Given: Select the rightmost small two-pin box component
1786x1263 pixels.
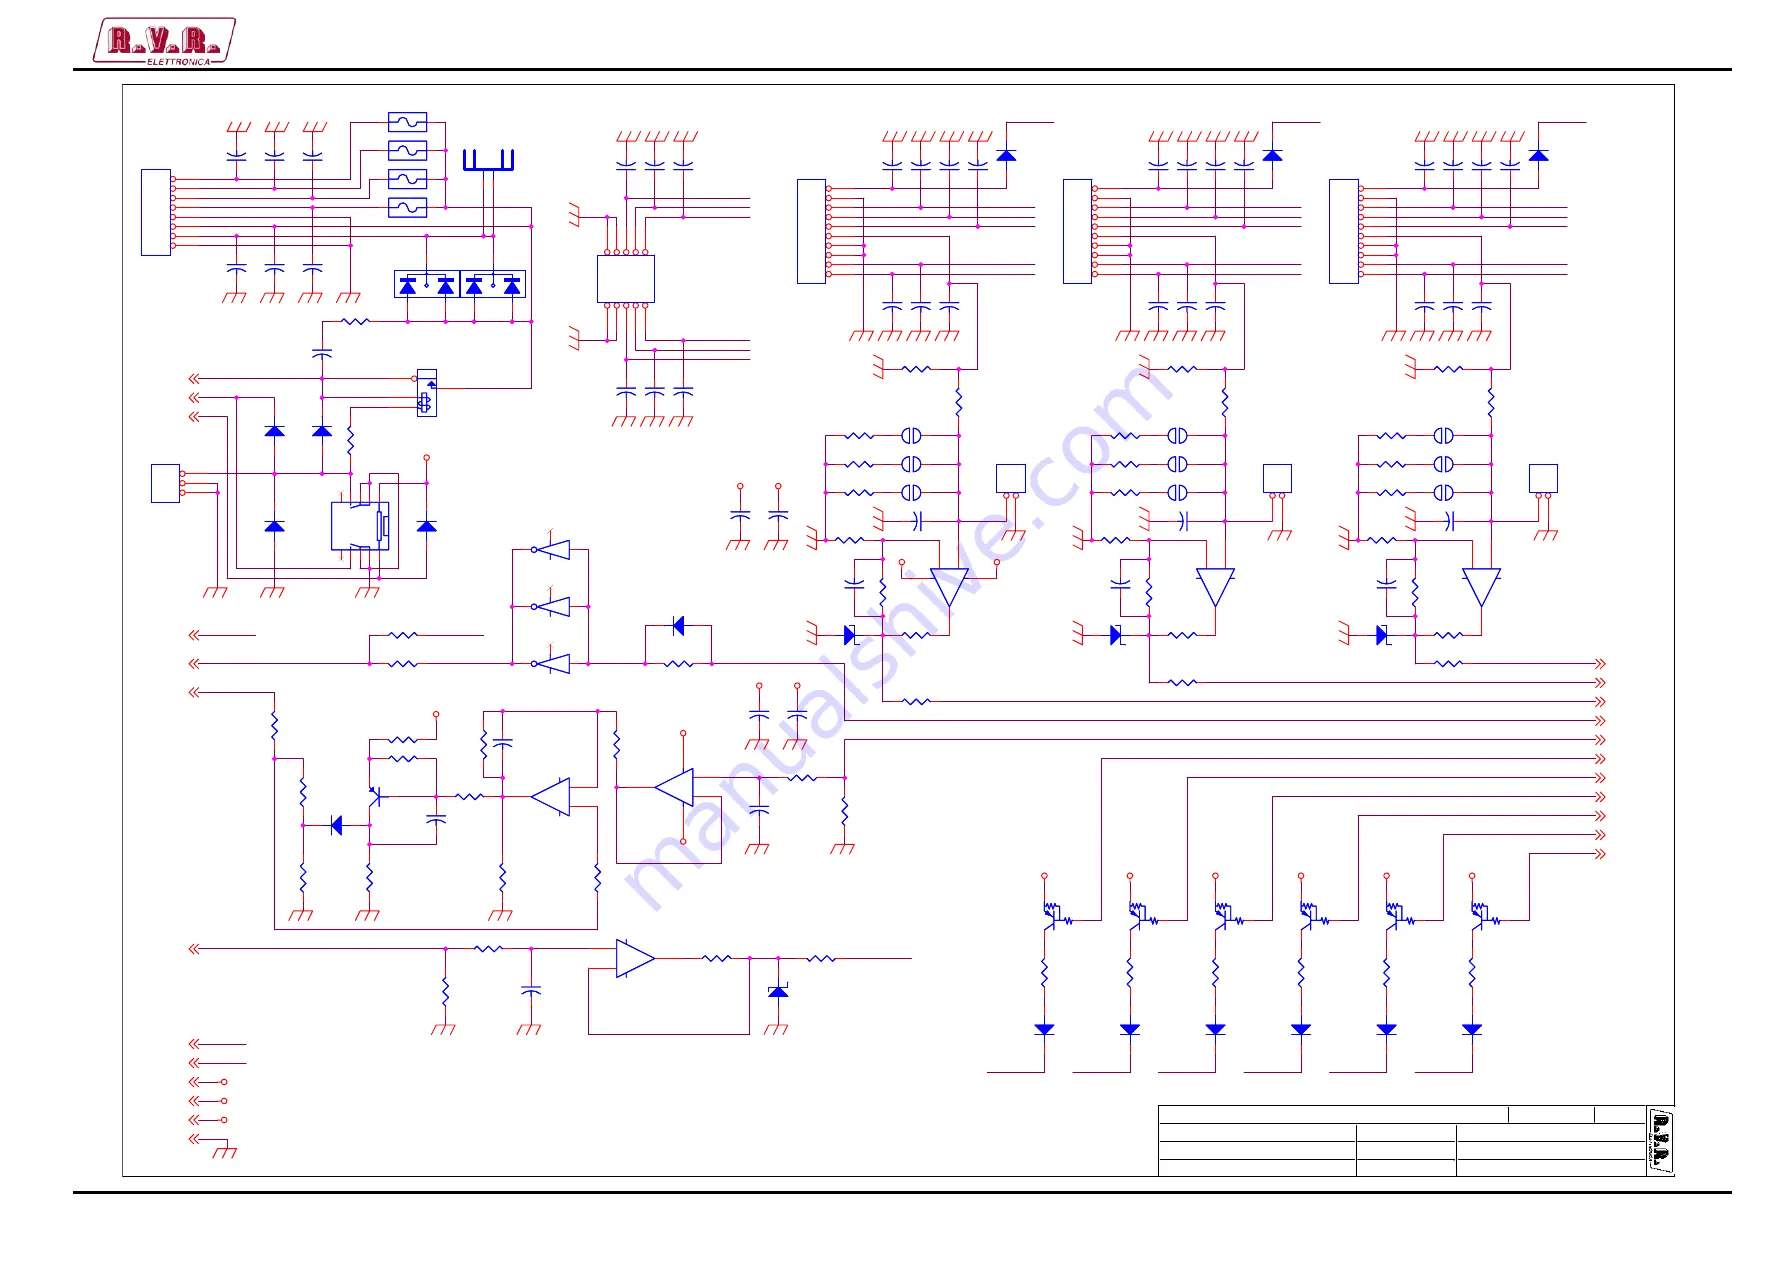Looking at the screenshot, I should click(x=1544, y=479).
